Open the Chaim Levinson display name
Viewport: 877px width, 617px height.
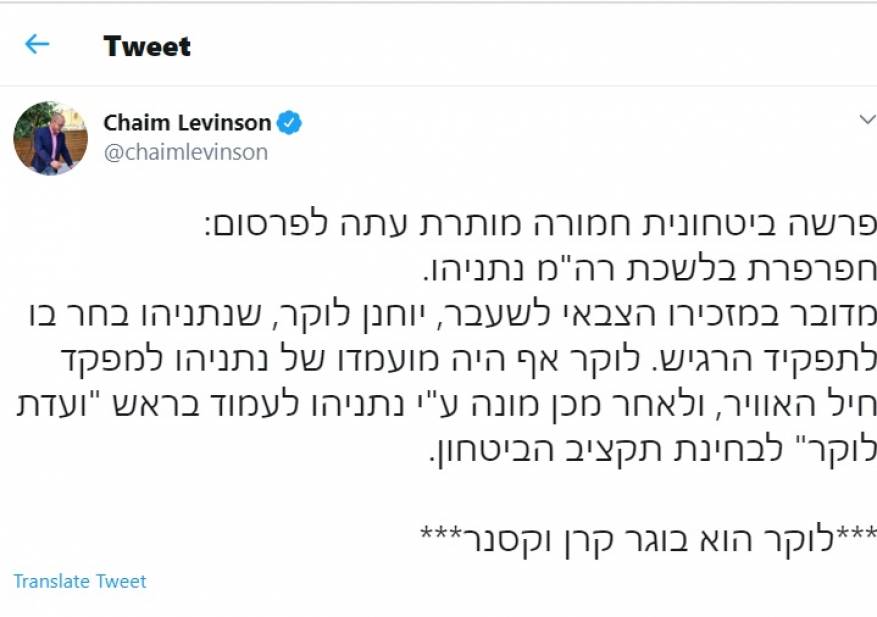pyautogui.click(x=187, y=123)
